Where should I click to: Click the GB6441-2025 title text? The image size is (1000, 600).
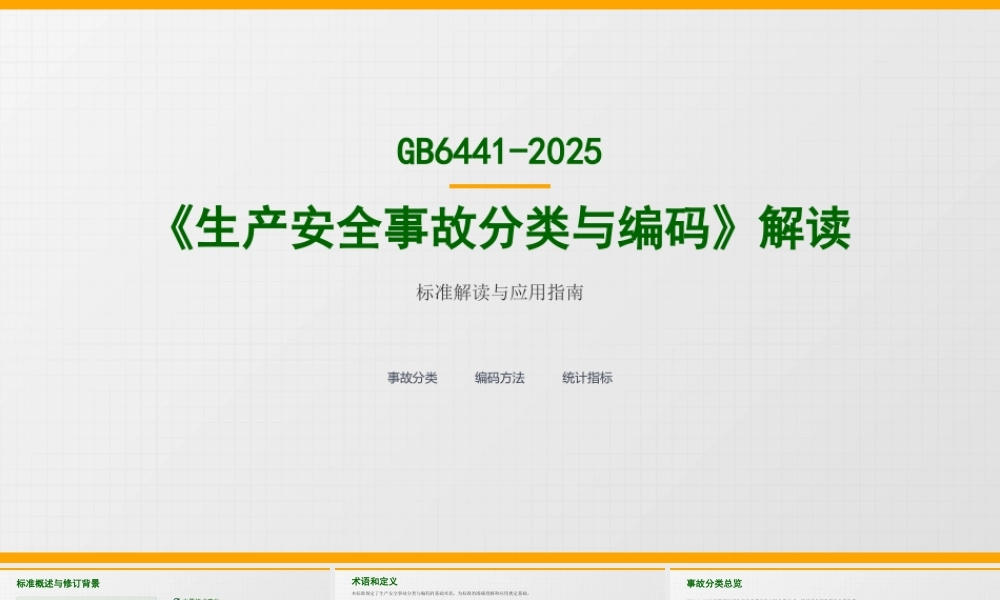[499, 152]
